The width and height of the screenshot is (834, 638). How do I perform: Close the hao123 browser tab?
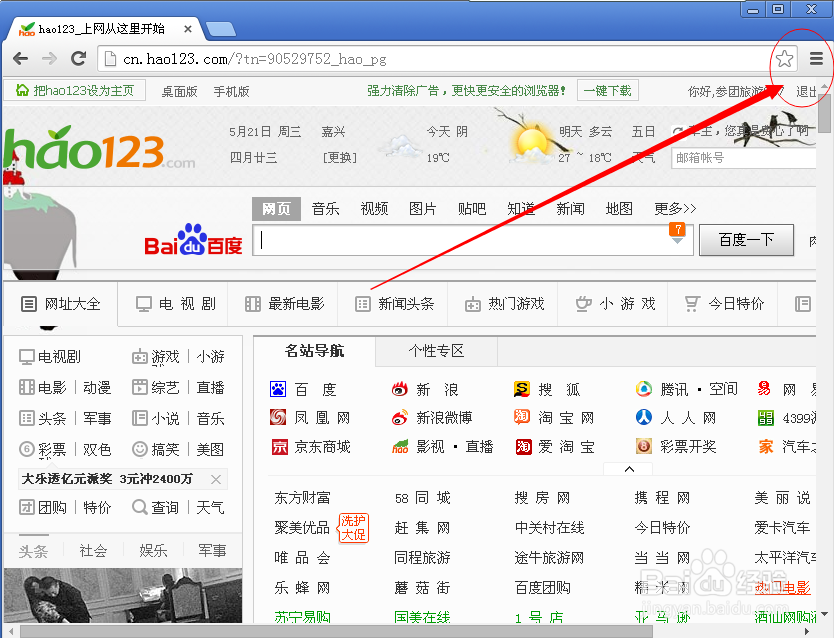(x=188, y=29)
